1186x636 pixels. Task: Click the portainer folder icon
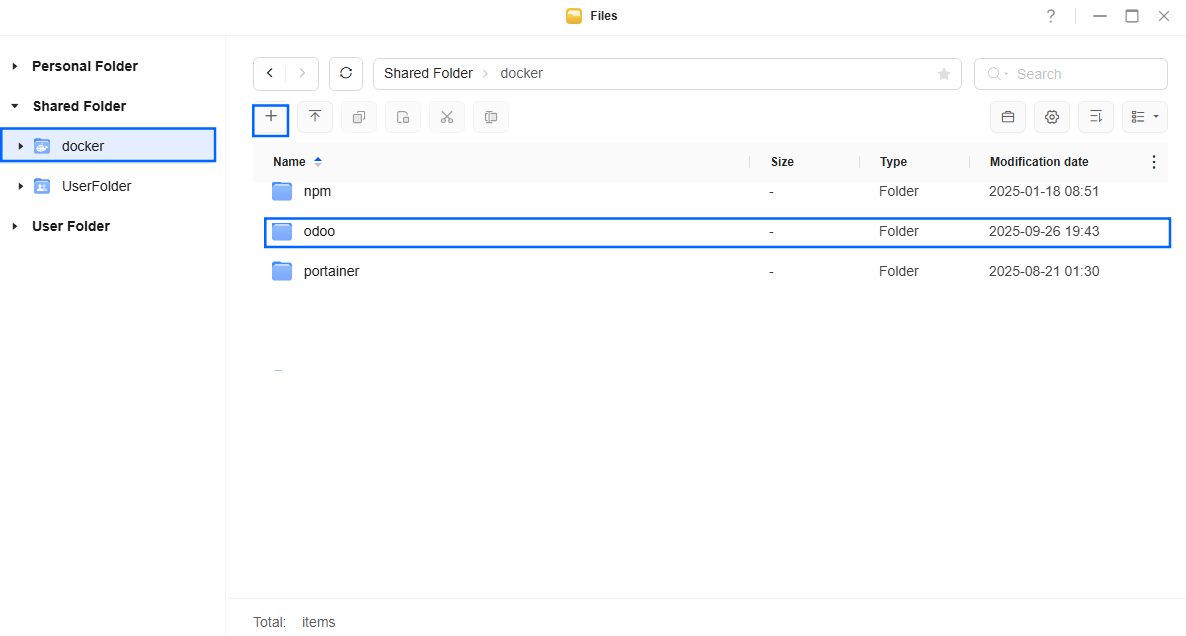point(282,271)
